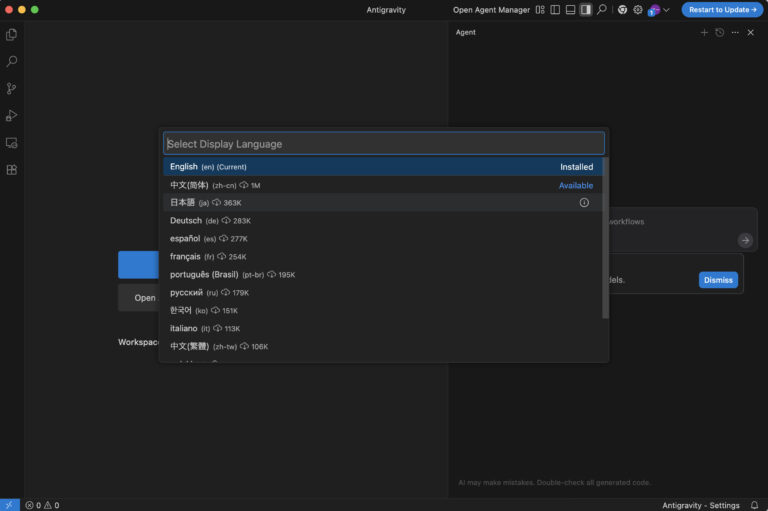Open the Run and Debug view

click(12, 116)
